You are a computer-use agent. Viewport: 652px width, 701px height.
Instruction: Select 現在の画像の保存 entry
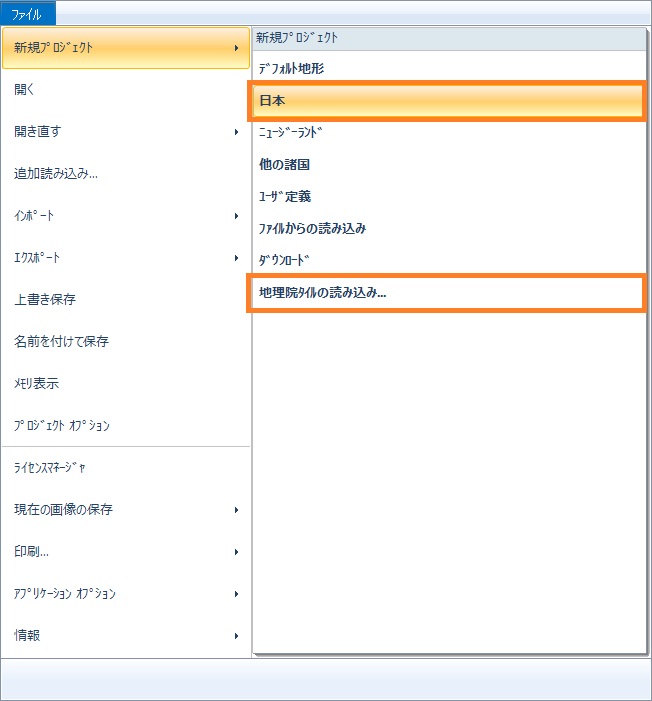click(126, 510)
